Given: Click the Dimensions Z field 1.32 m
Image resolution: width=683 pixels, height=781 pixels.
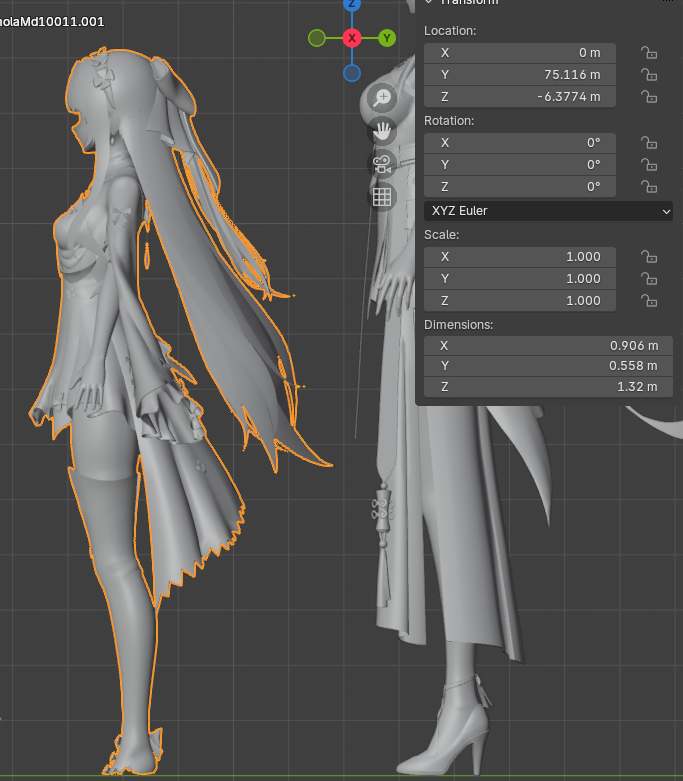Looking at the screenshot, I should (548, 387).
